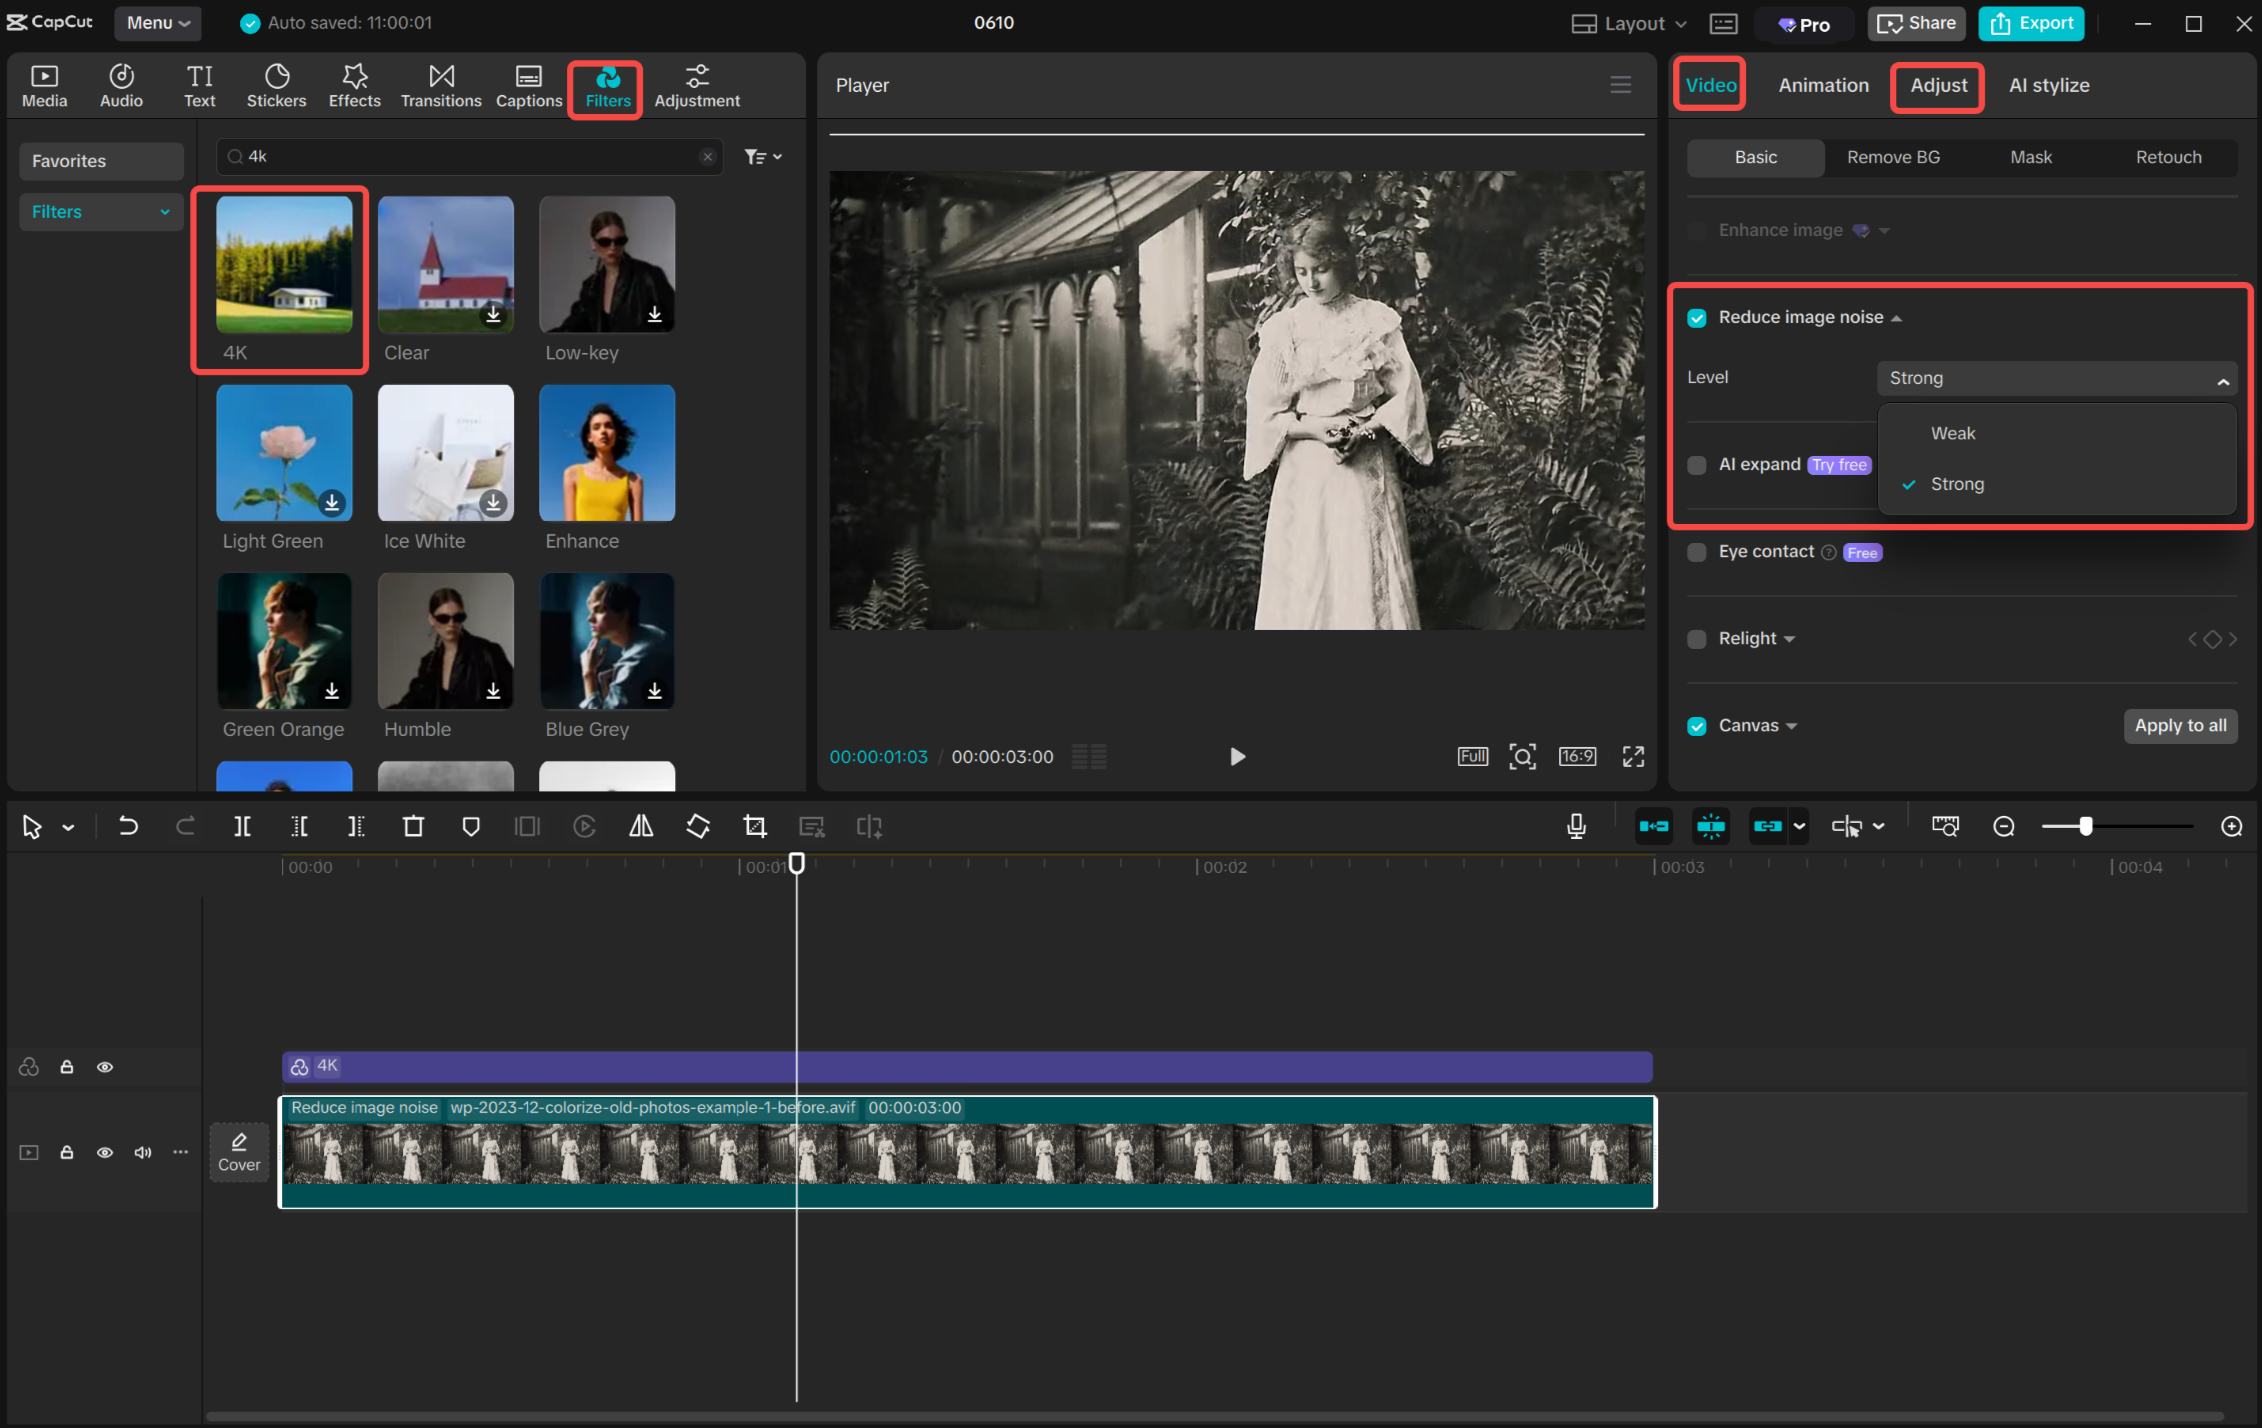Open the Audio panel
This screenshot has height=1428, width=2262.
click(x=120, y=85)
